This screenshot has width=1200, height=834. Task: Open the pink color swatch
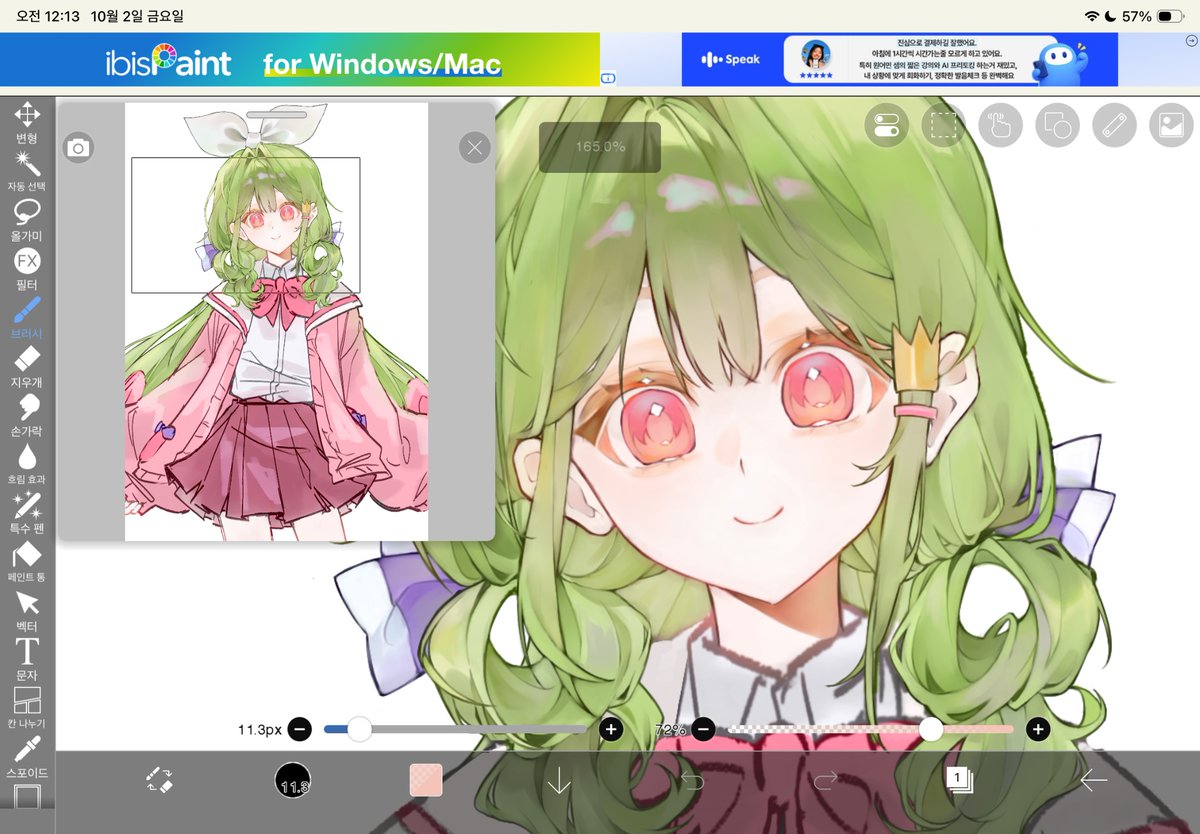pyautogui.click(x=426, y=780)
